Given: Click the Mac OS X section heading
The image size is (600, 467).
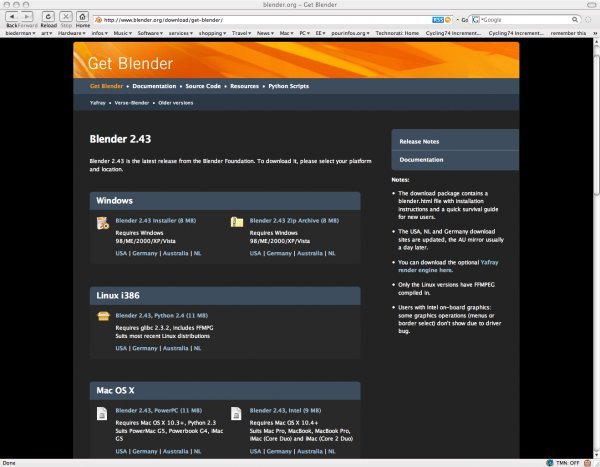Looking at the screenshot, I should coord(115,390).
